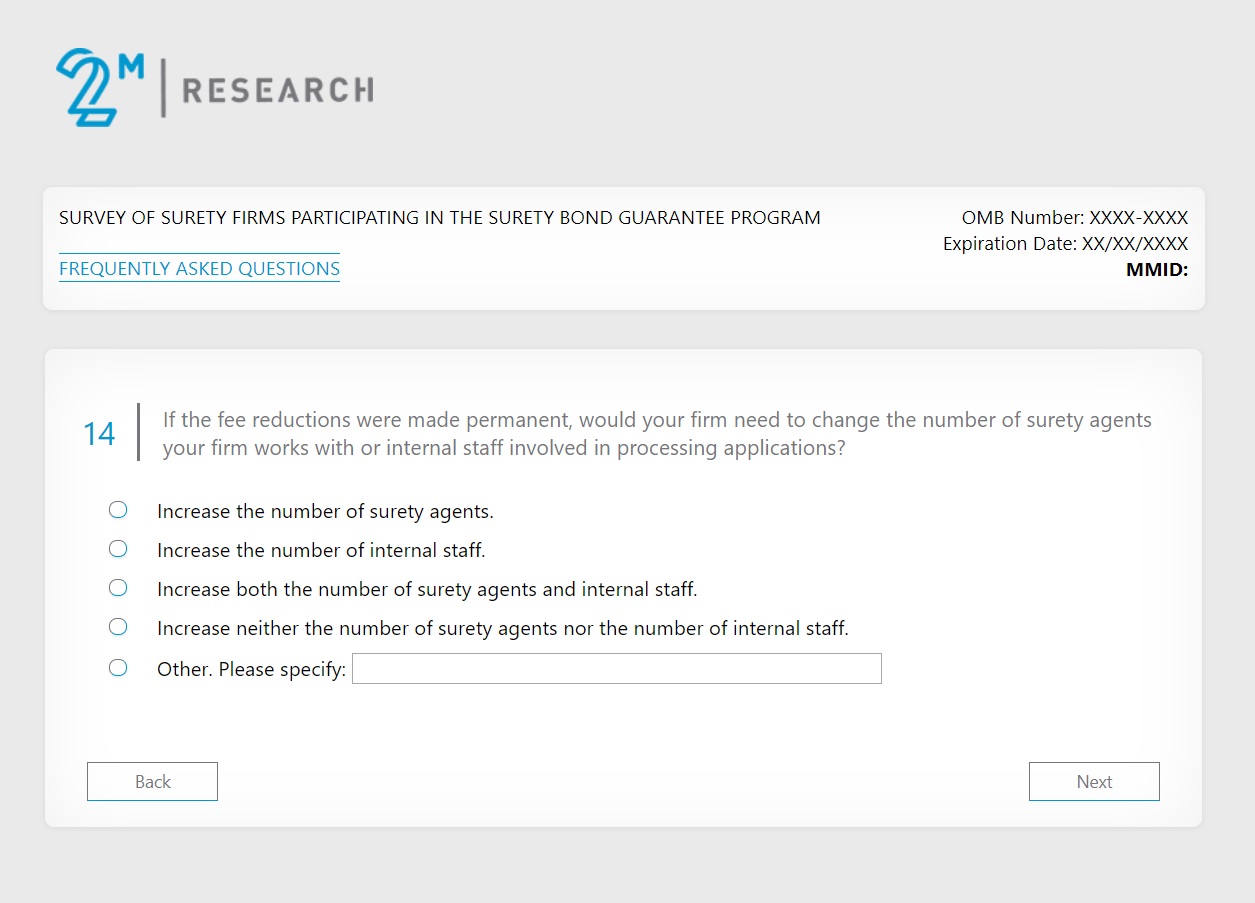
Task: Click the 'Other. Please specify:' label text
Action: [x=251, y=670]
